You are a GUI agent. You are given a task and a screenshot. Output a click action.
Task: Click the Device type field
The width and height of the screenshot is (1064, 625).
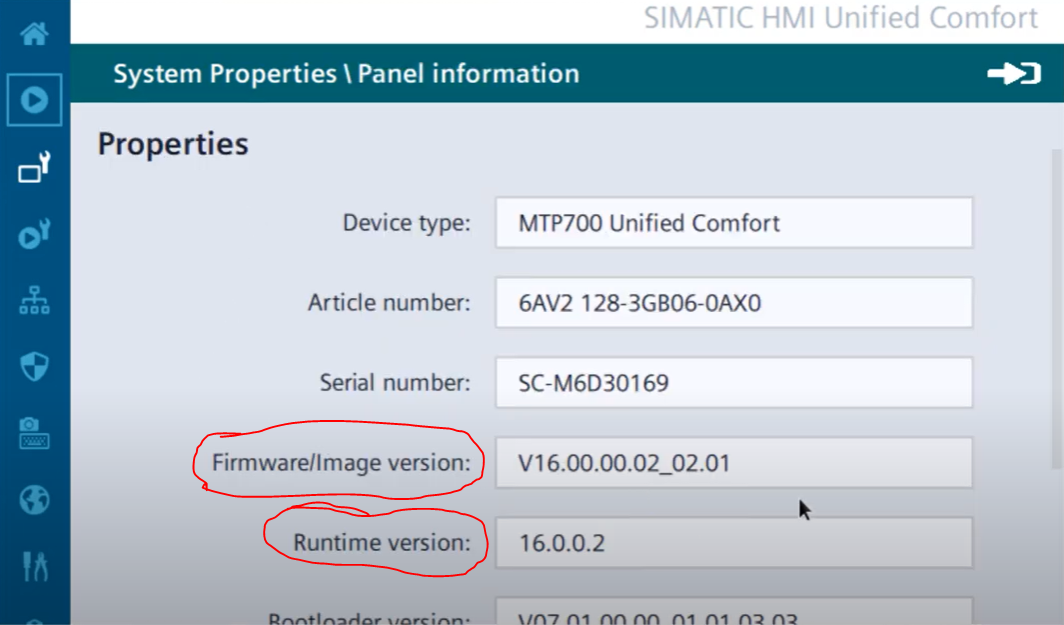733,222
